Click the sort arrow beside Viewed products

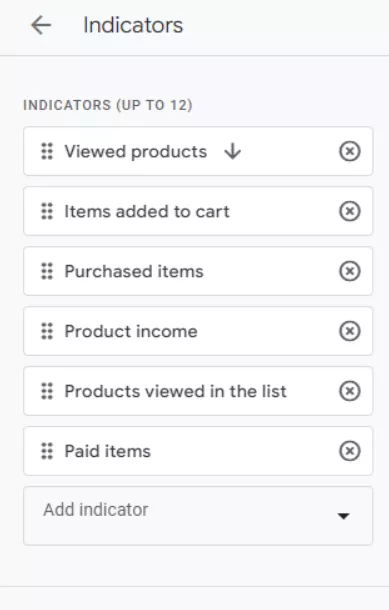tap(233, 151)
